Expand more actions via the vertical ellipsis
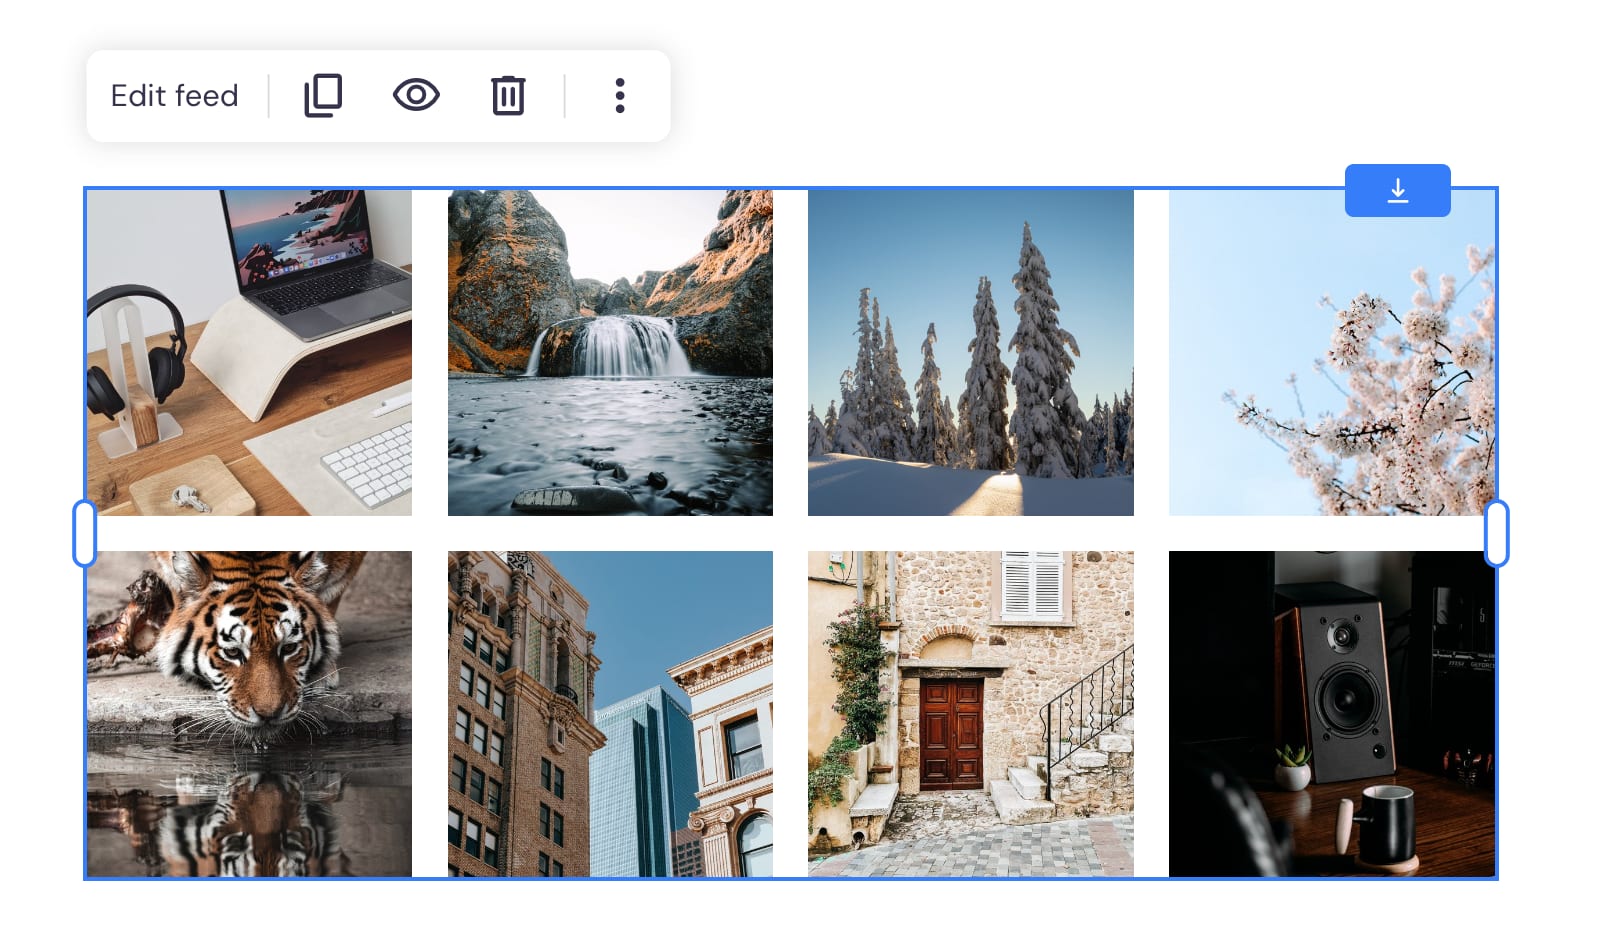1608x952 pixels. [620, 95]
